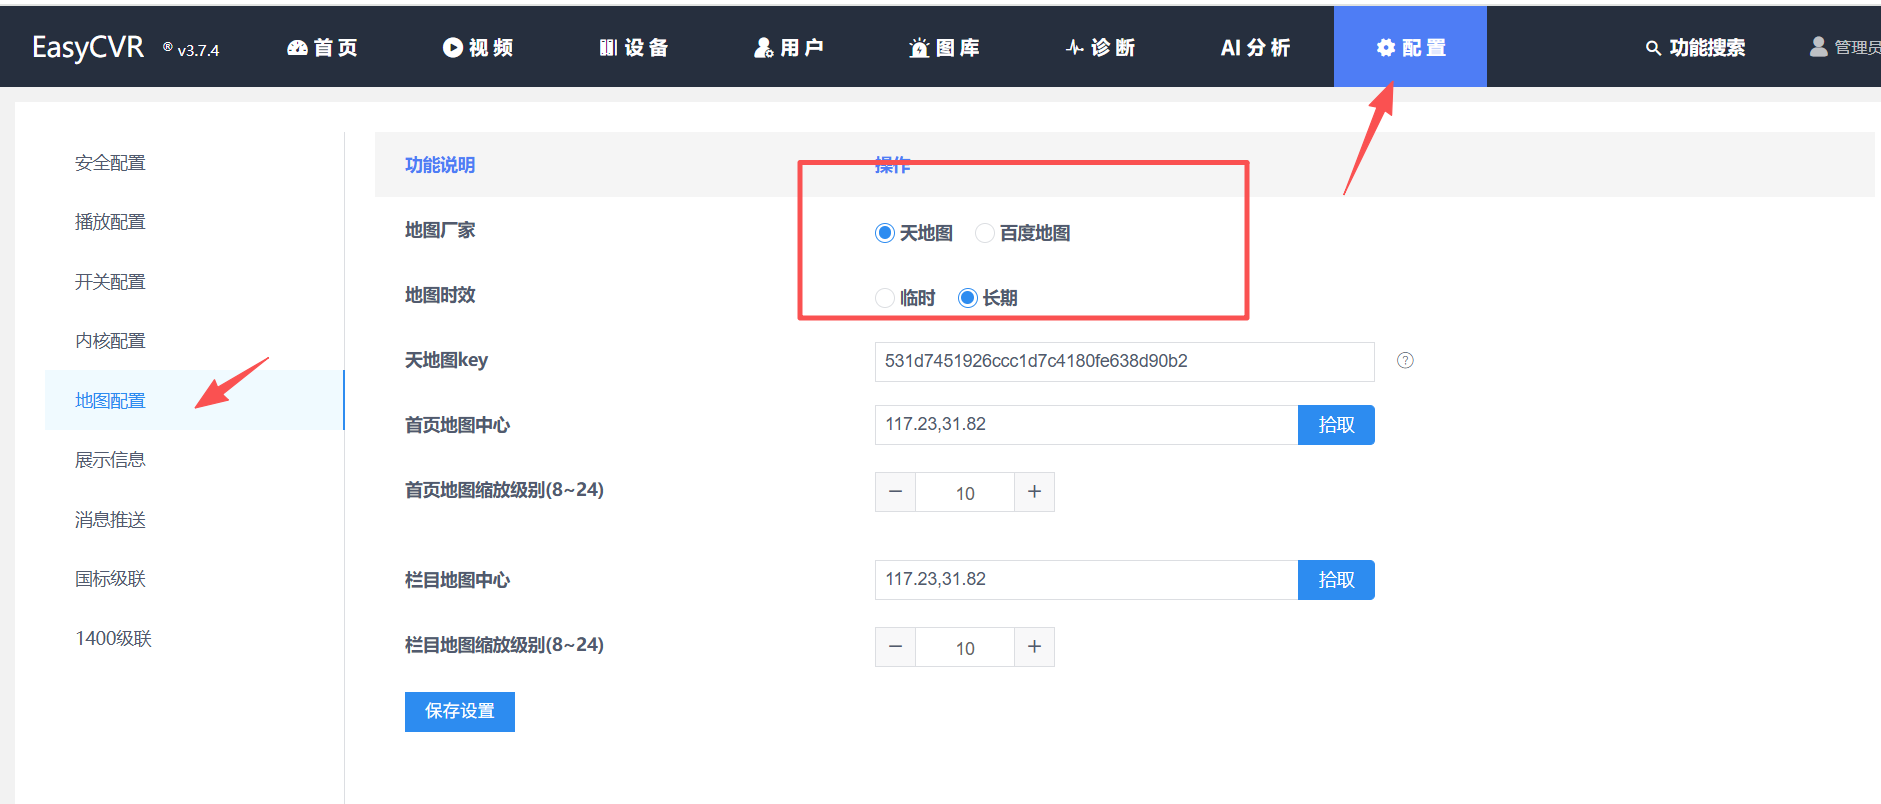
Task: Open 内核配置 in the sidebar
Action: point(110,341)
